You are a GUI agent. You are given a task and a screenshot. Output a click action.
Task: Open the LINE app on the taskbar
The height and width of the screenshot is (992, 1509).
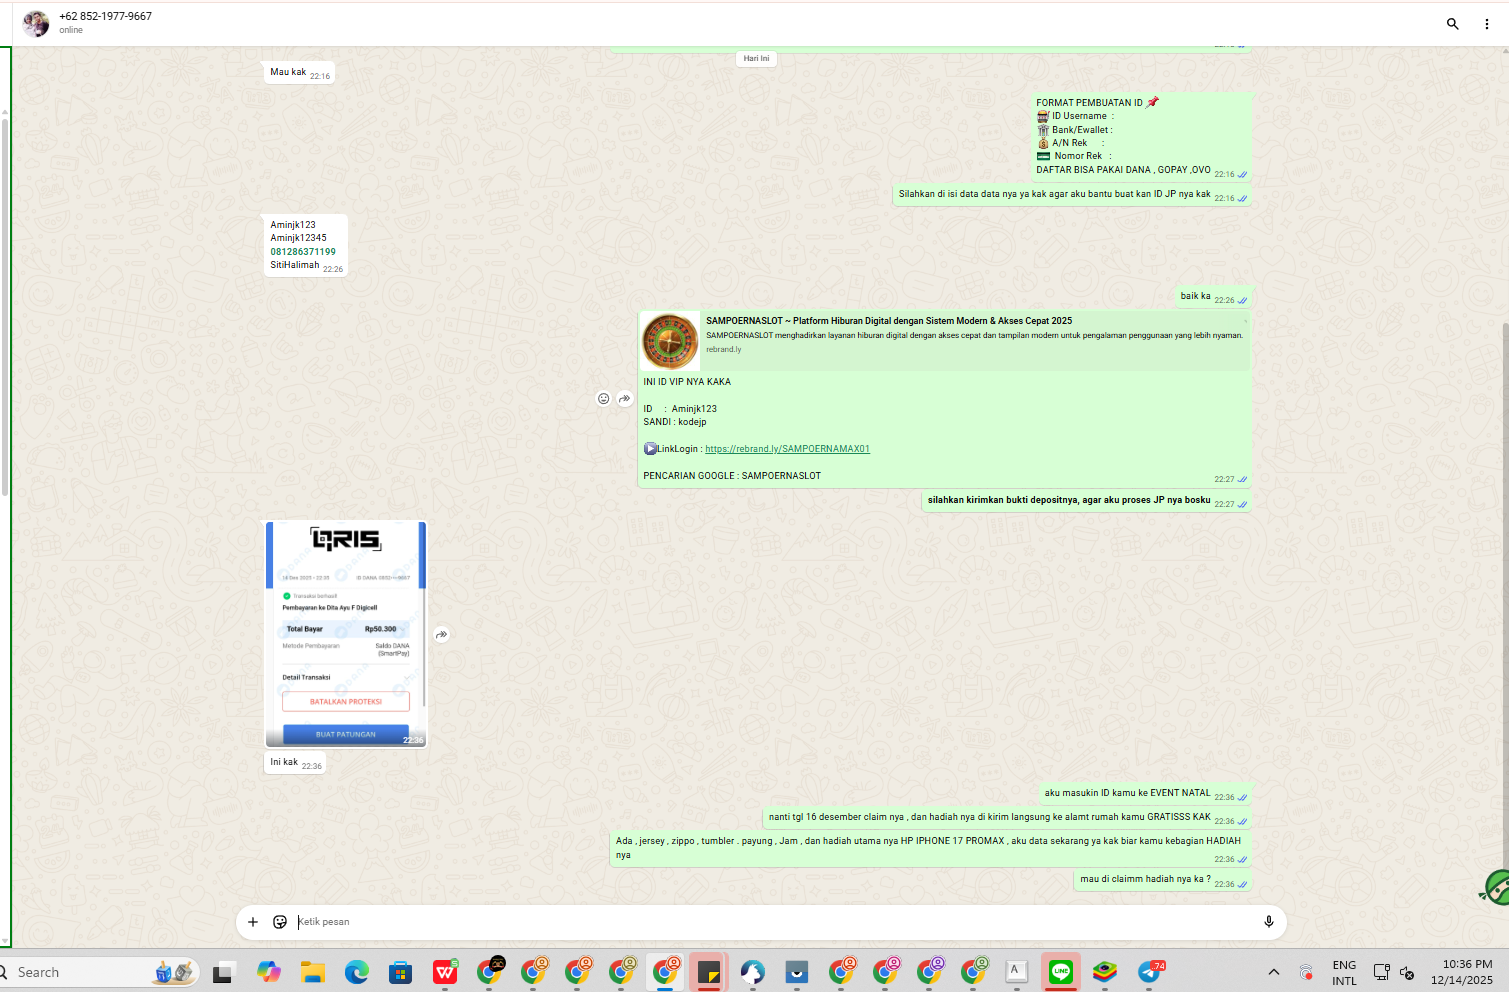[x=1061, y=972]
